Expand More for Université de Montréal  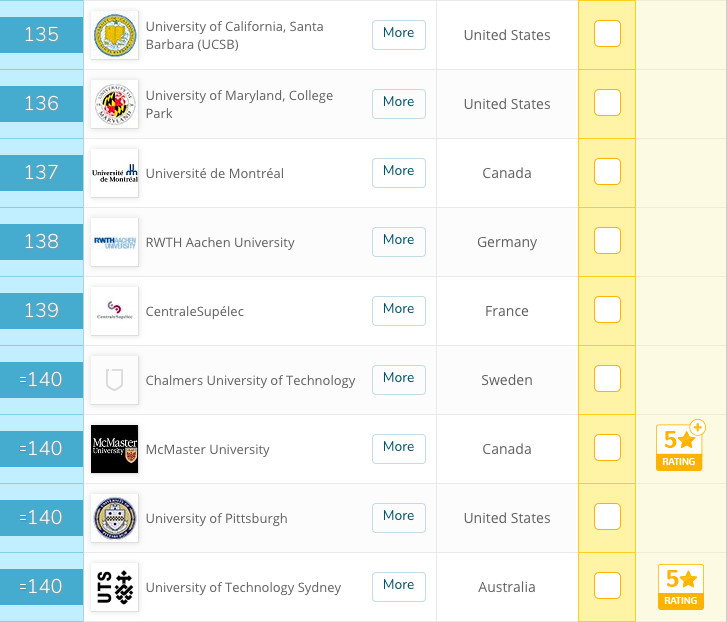click(399, 173)
